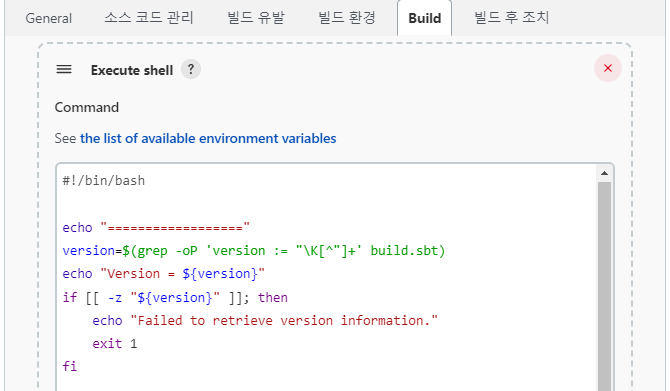Place cursor on the exit 1 line
The width and height of the screenshot is (670, 391).
pyautogui.click(x=115, y=344)
